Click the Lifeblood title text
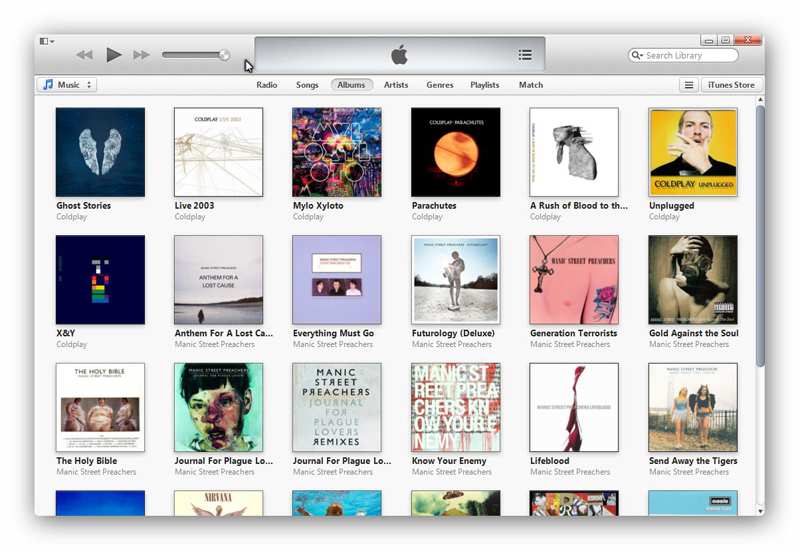 coord(549,461)
